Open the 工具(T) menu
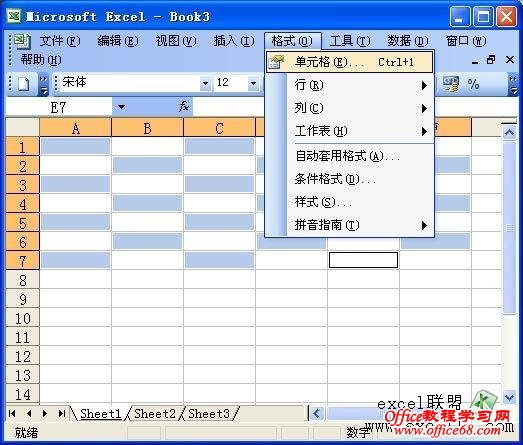523x445 pixels. coord(350,41)
